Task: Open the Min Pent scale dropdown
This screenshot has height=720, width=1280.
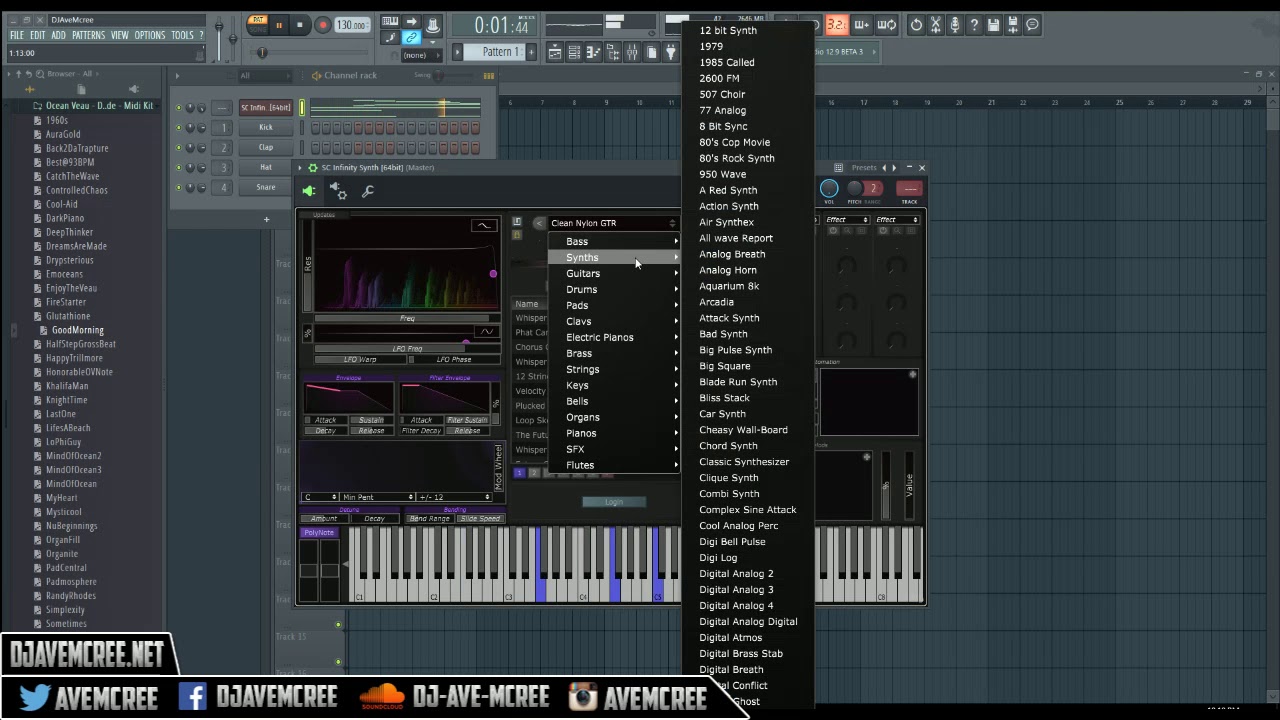Action: tap(377, 497)
